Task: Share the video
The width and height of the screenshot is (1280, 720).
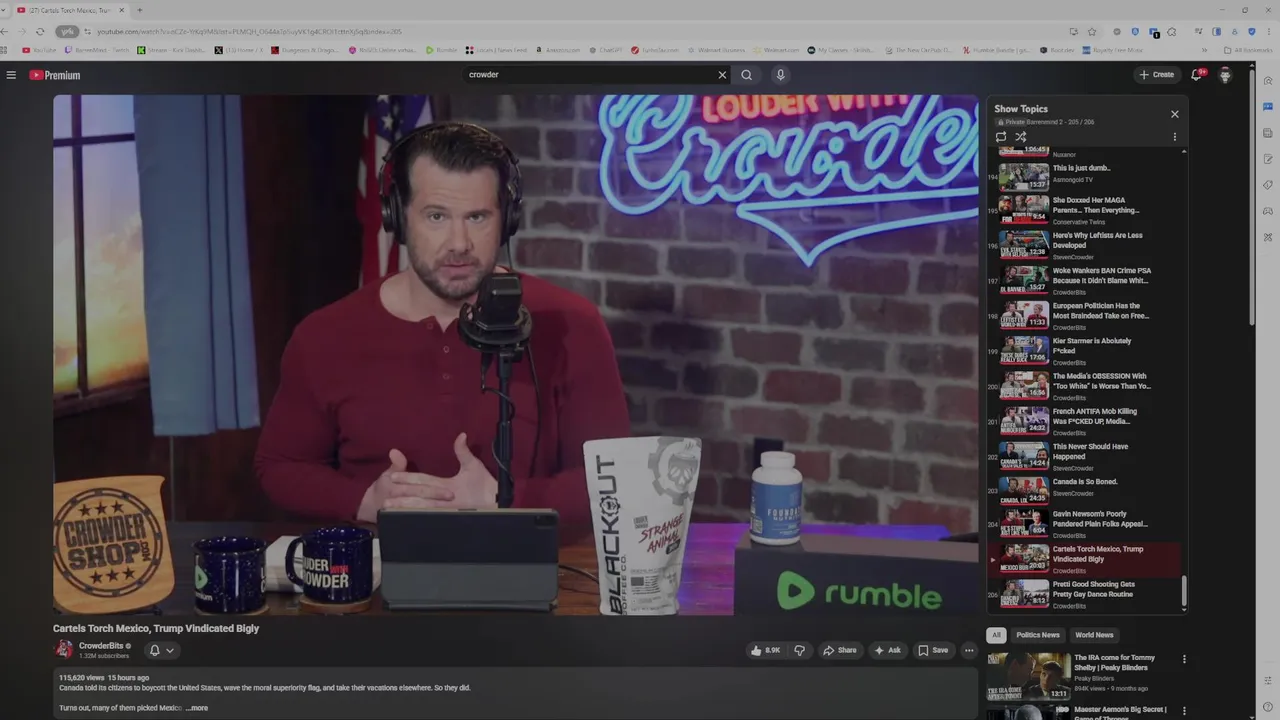Action: pos(840,650)
